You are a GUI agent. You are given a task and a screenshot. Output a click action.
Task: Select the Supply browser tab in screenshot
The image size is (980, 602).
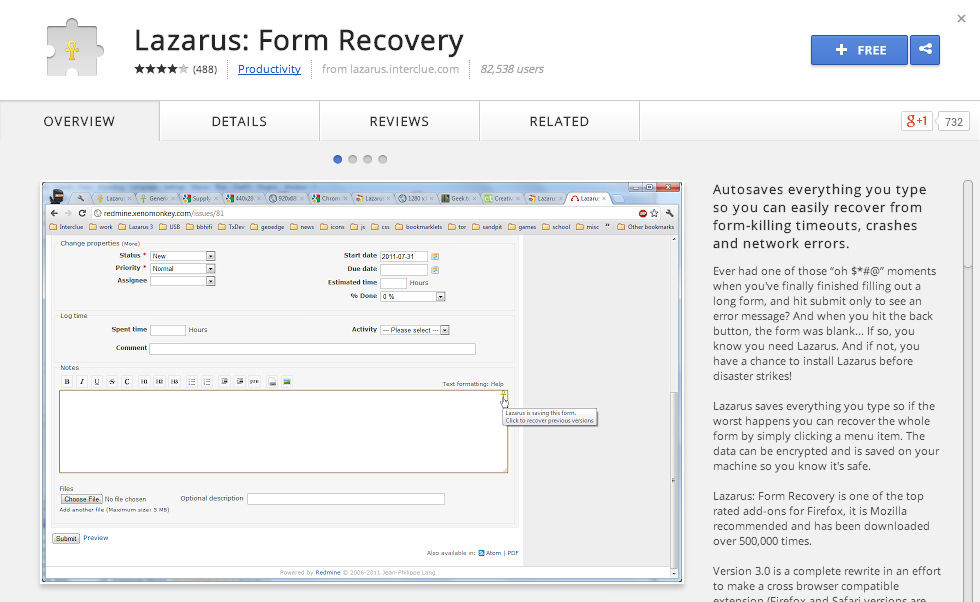(199, 198)
